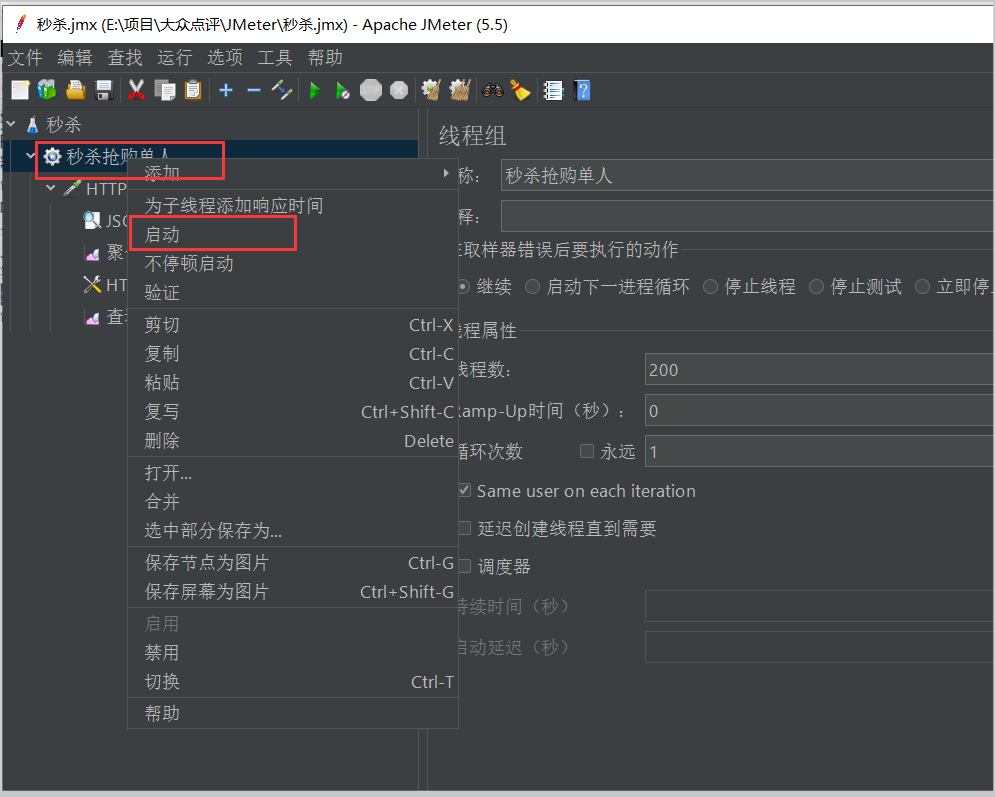
Task: Choose 启动 from the context menu
Action: click(163, 235)
